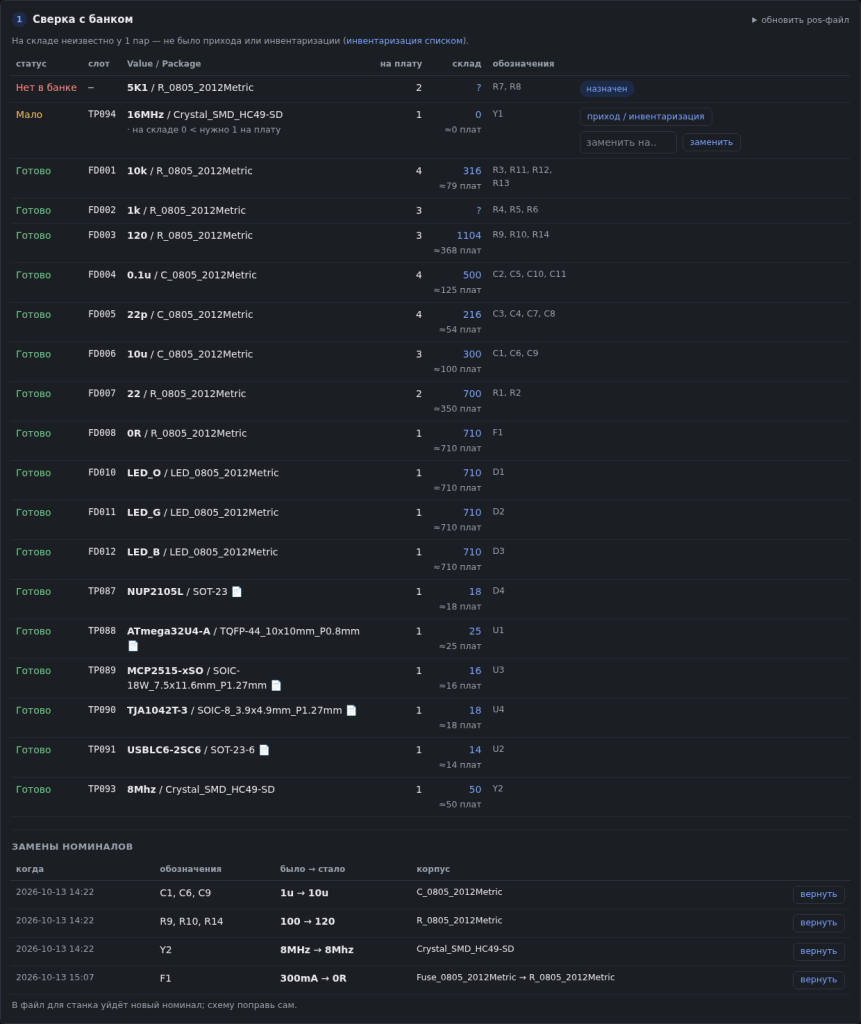
Task: Open stock value 16 for MCP2515-xSO
Action: coord(475,671)
